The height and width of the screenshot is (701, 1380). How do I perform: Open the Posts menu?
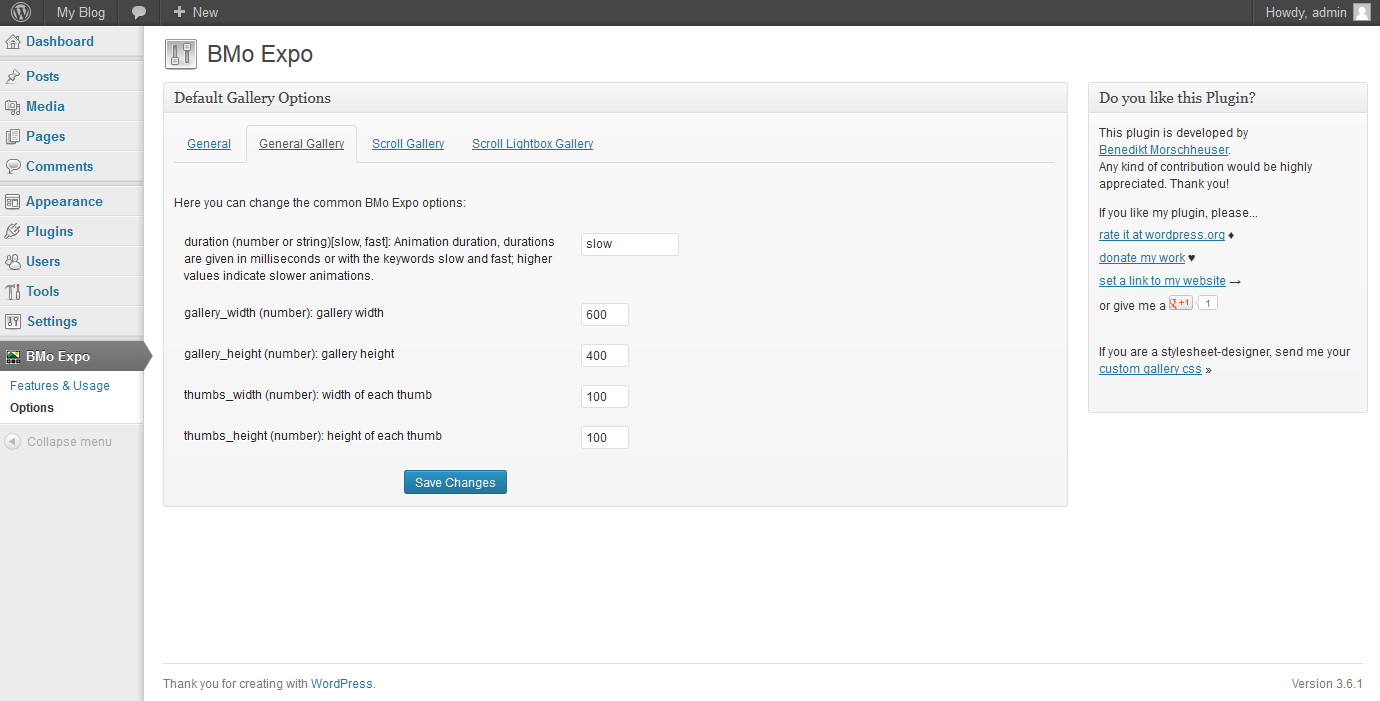43,76
